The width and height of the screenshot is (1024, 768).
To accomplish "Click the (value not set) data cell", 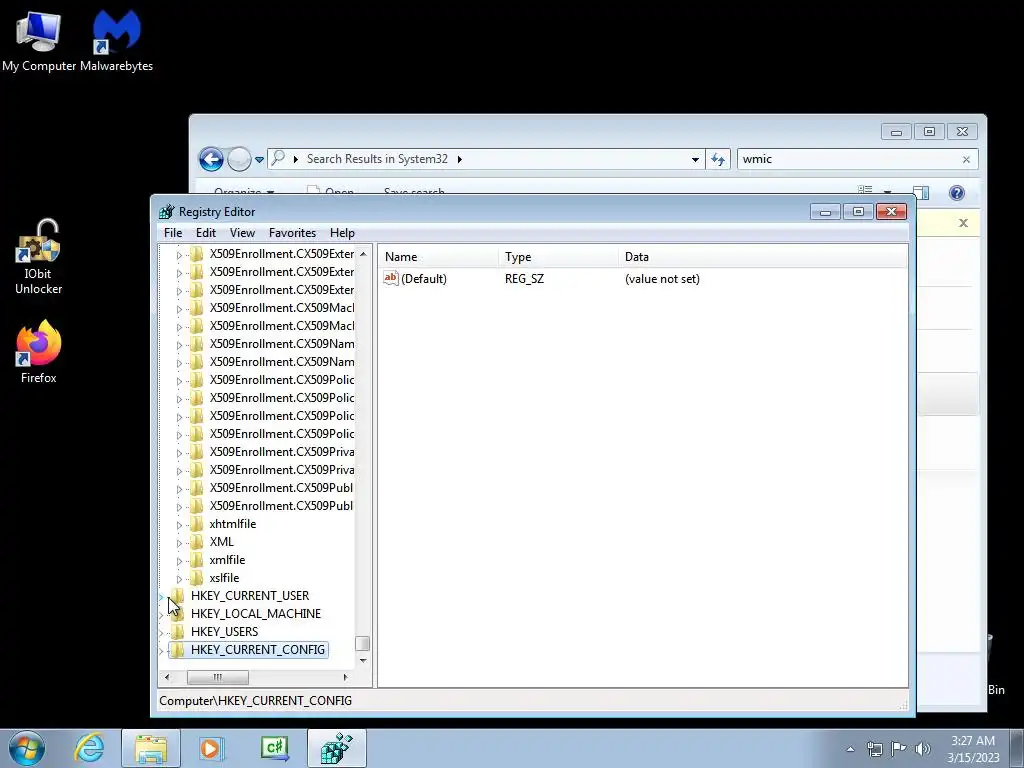I will click(x=662, y=279).
